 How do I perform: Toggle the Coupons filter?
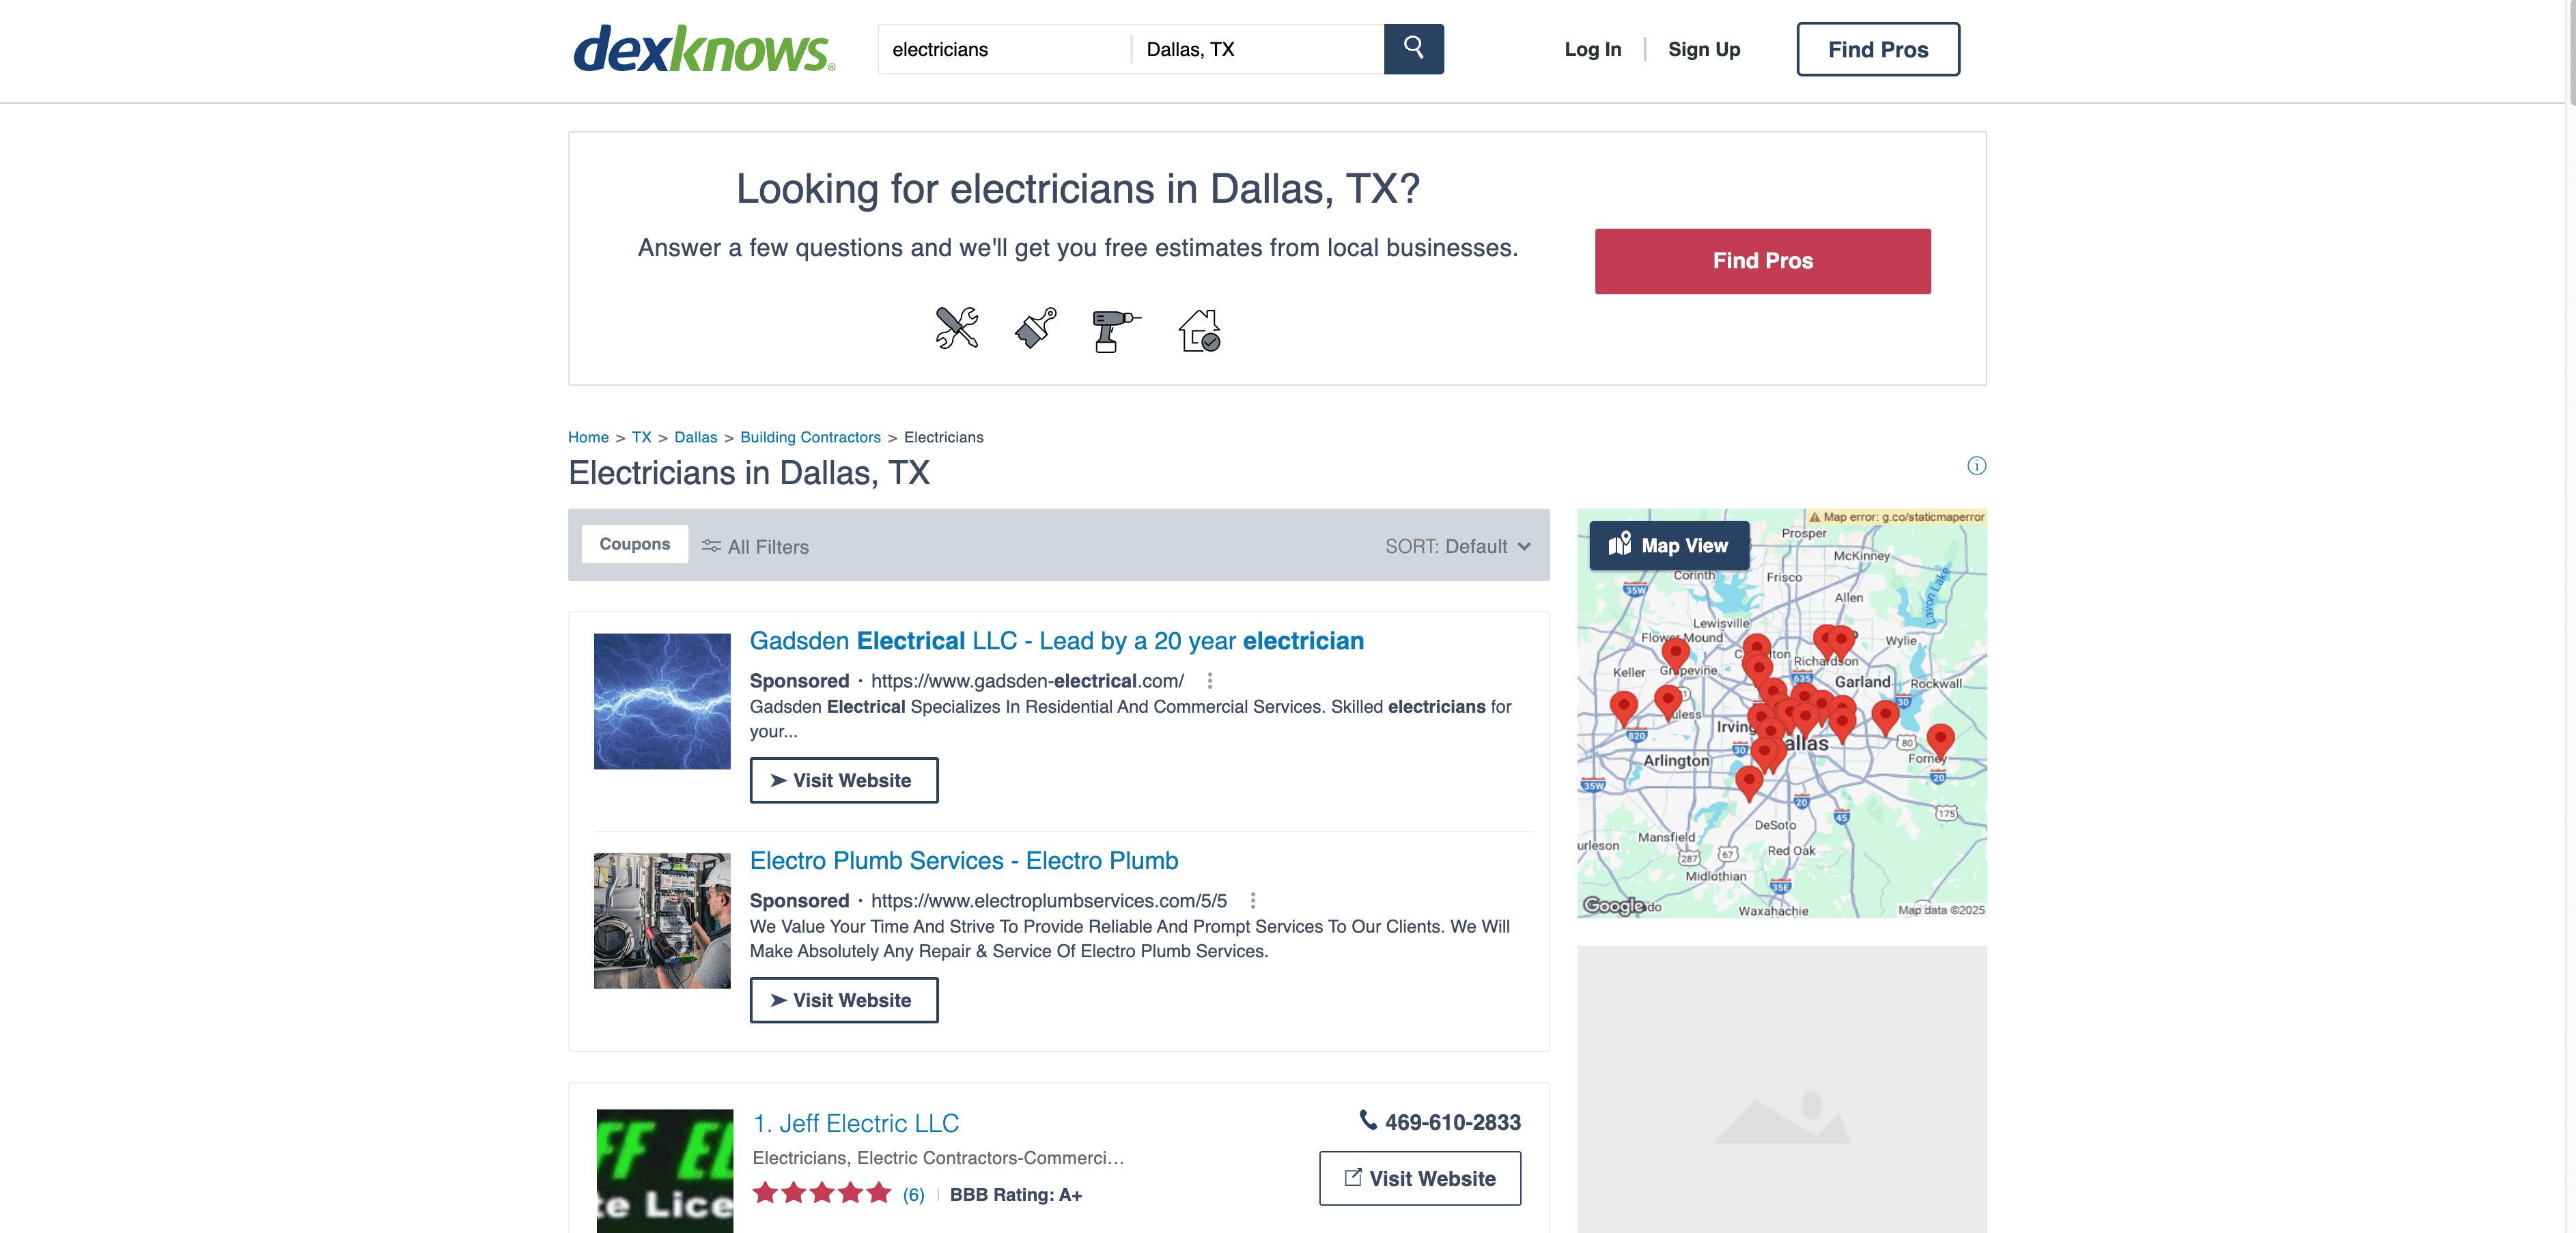634,544
